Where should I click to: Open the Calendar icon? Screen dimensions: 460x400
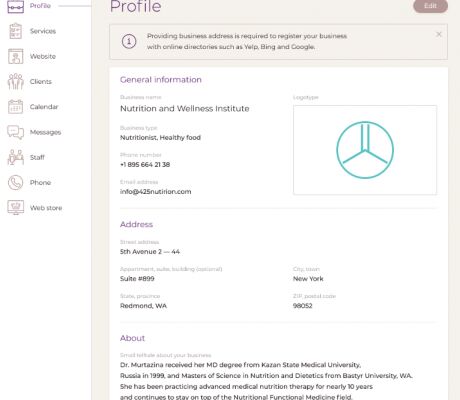pyautogui.click(x=15, y=107)
